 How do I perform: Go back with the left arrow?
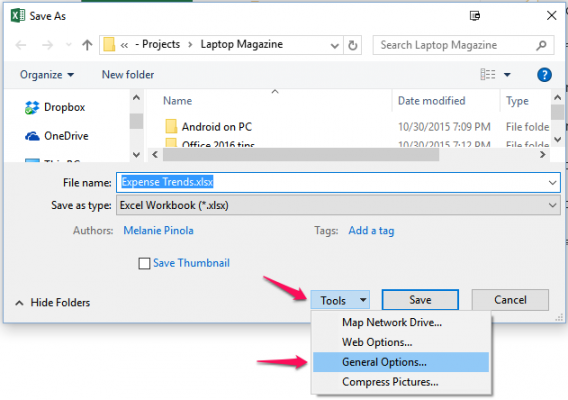(21, 45)
